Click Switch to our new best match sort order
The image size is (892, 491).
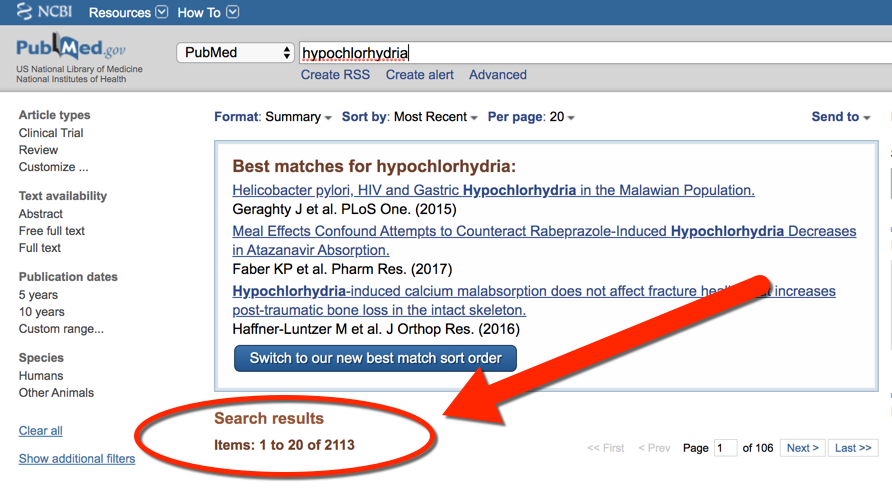coord(375,358)
